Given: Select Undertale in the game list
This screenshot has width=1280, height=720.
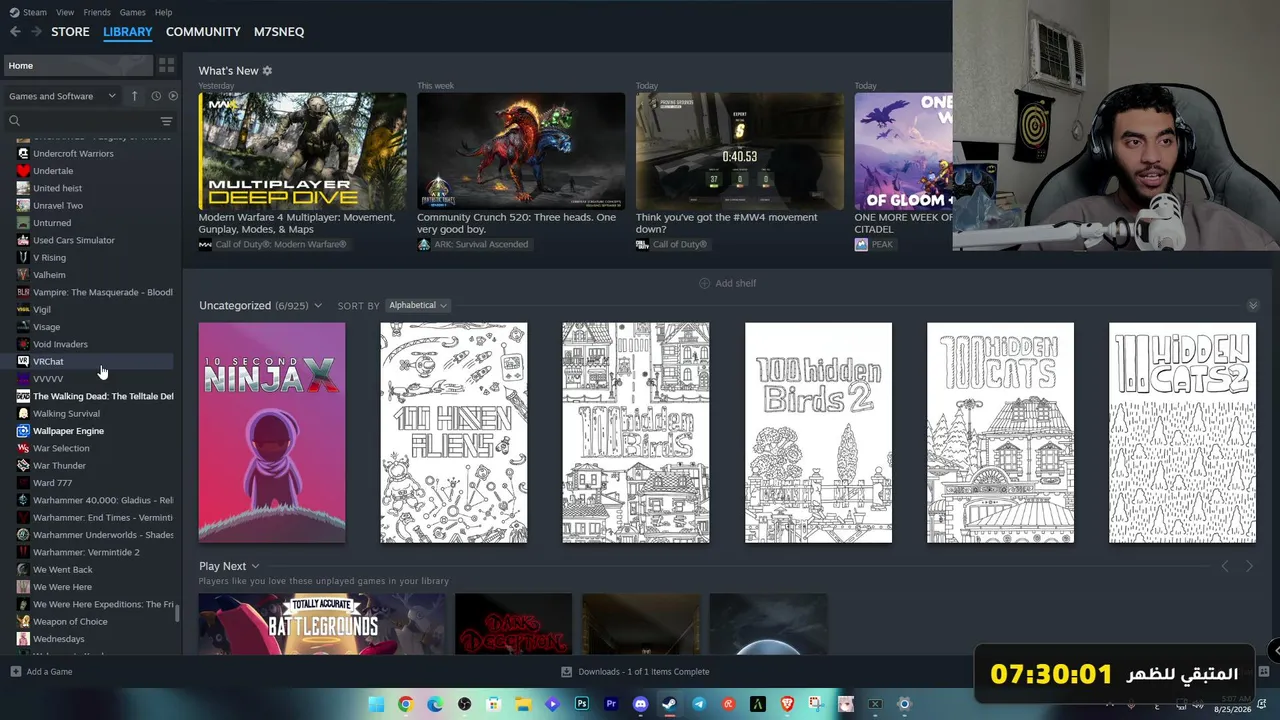Looking at the screenshot, I should (53, 171).
